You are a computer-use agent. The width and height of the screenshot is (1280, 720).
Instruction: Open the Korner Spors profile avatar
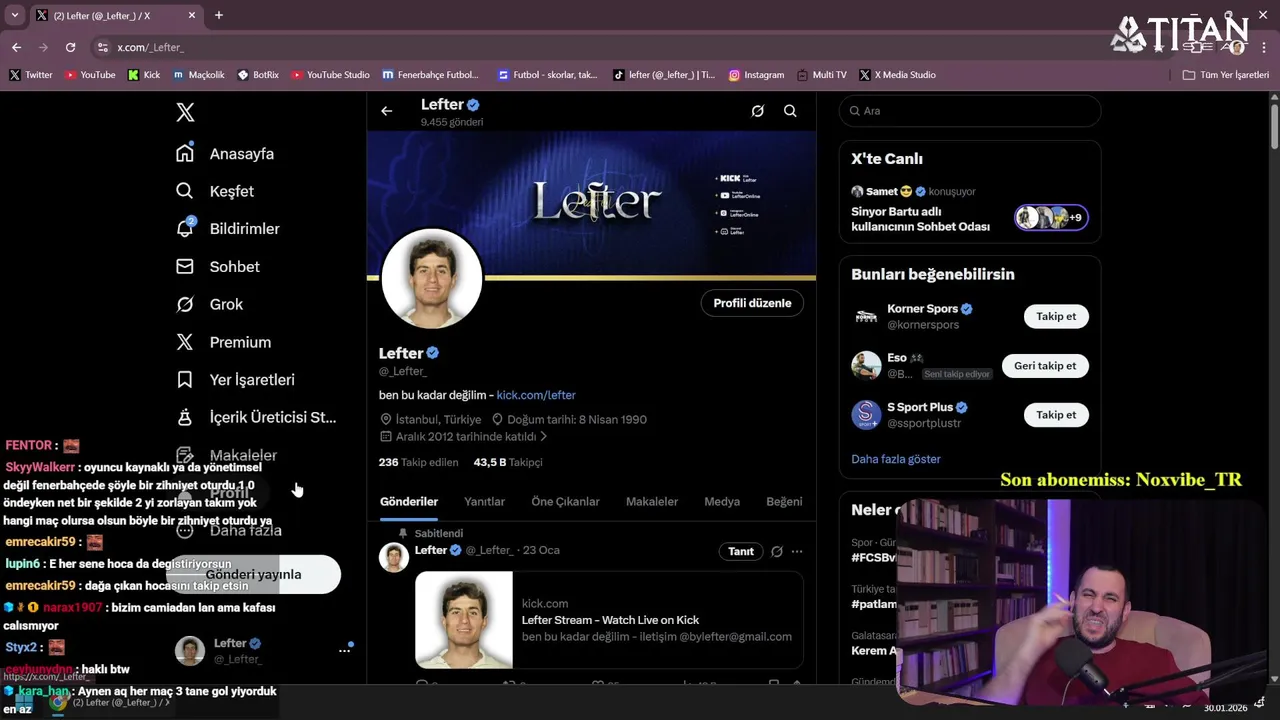pos(866,316)
